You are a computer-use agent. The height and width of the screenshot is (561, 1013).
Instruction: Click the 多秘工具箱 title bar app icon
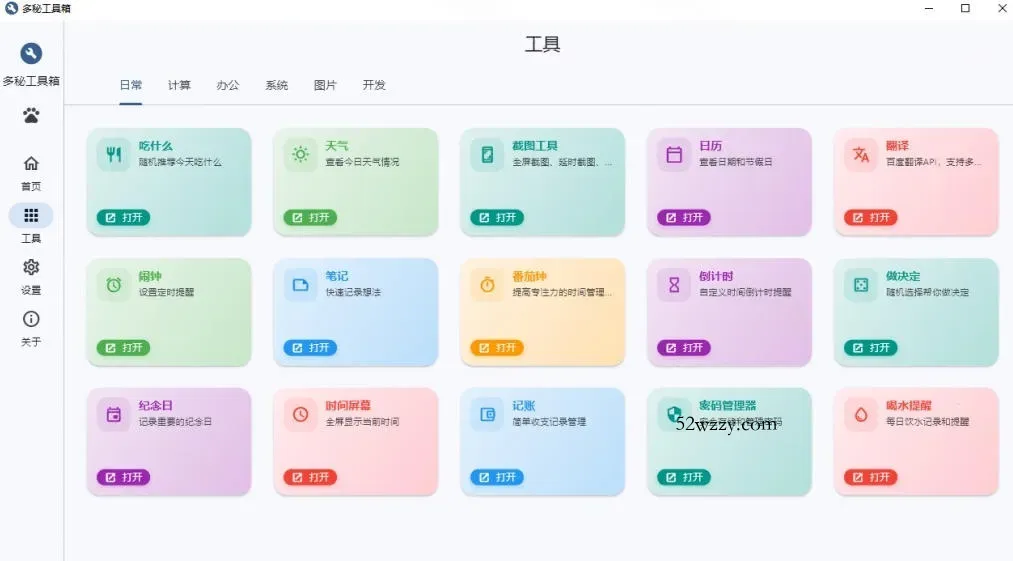click(x=11, y=8)
